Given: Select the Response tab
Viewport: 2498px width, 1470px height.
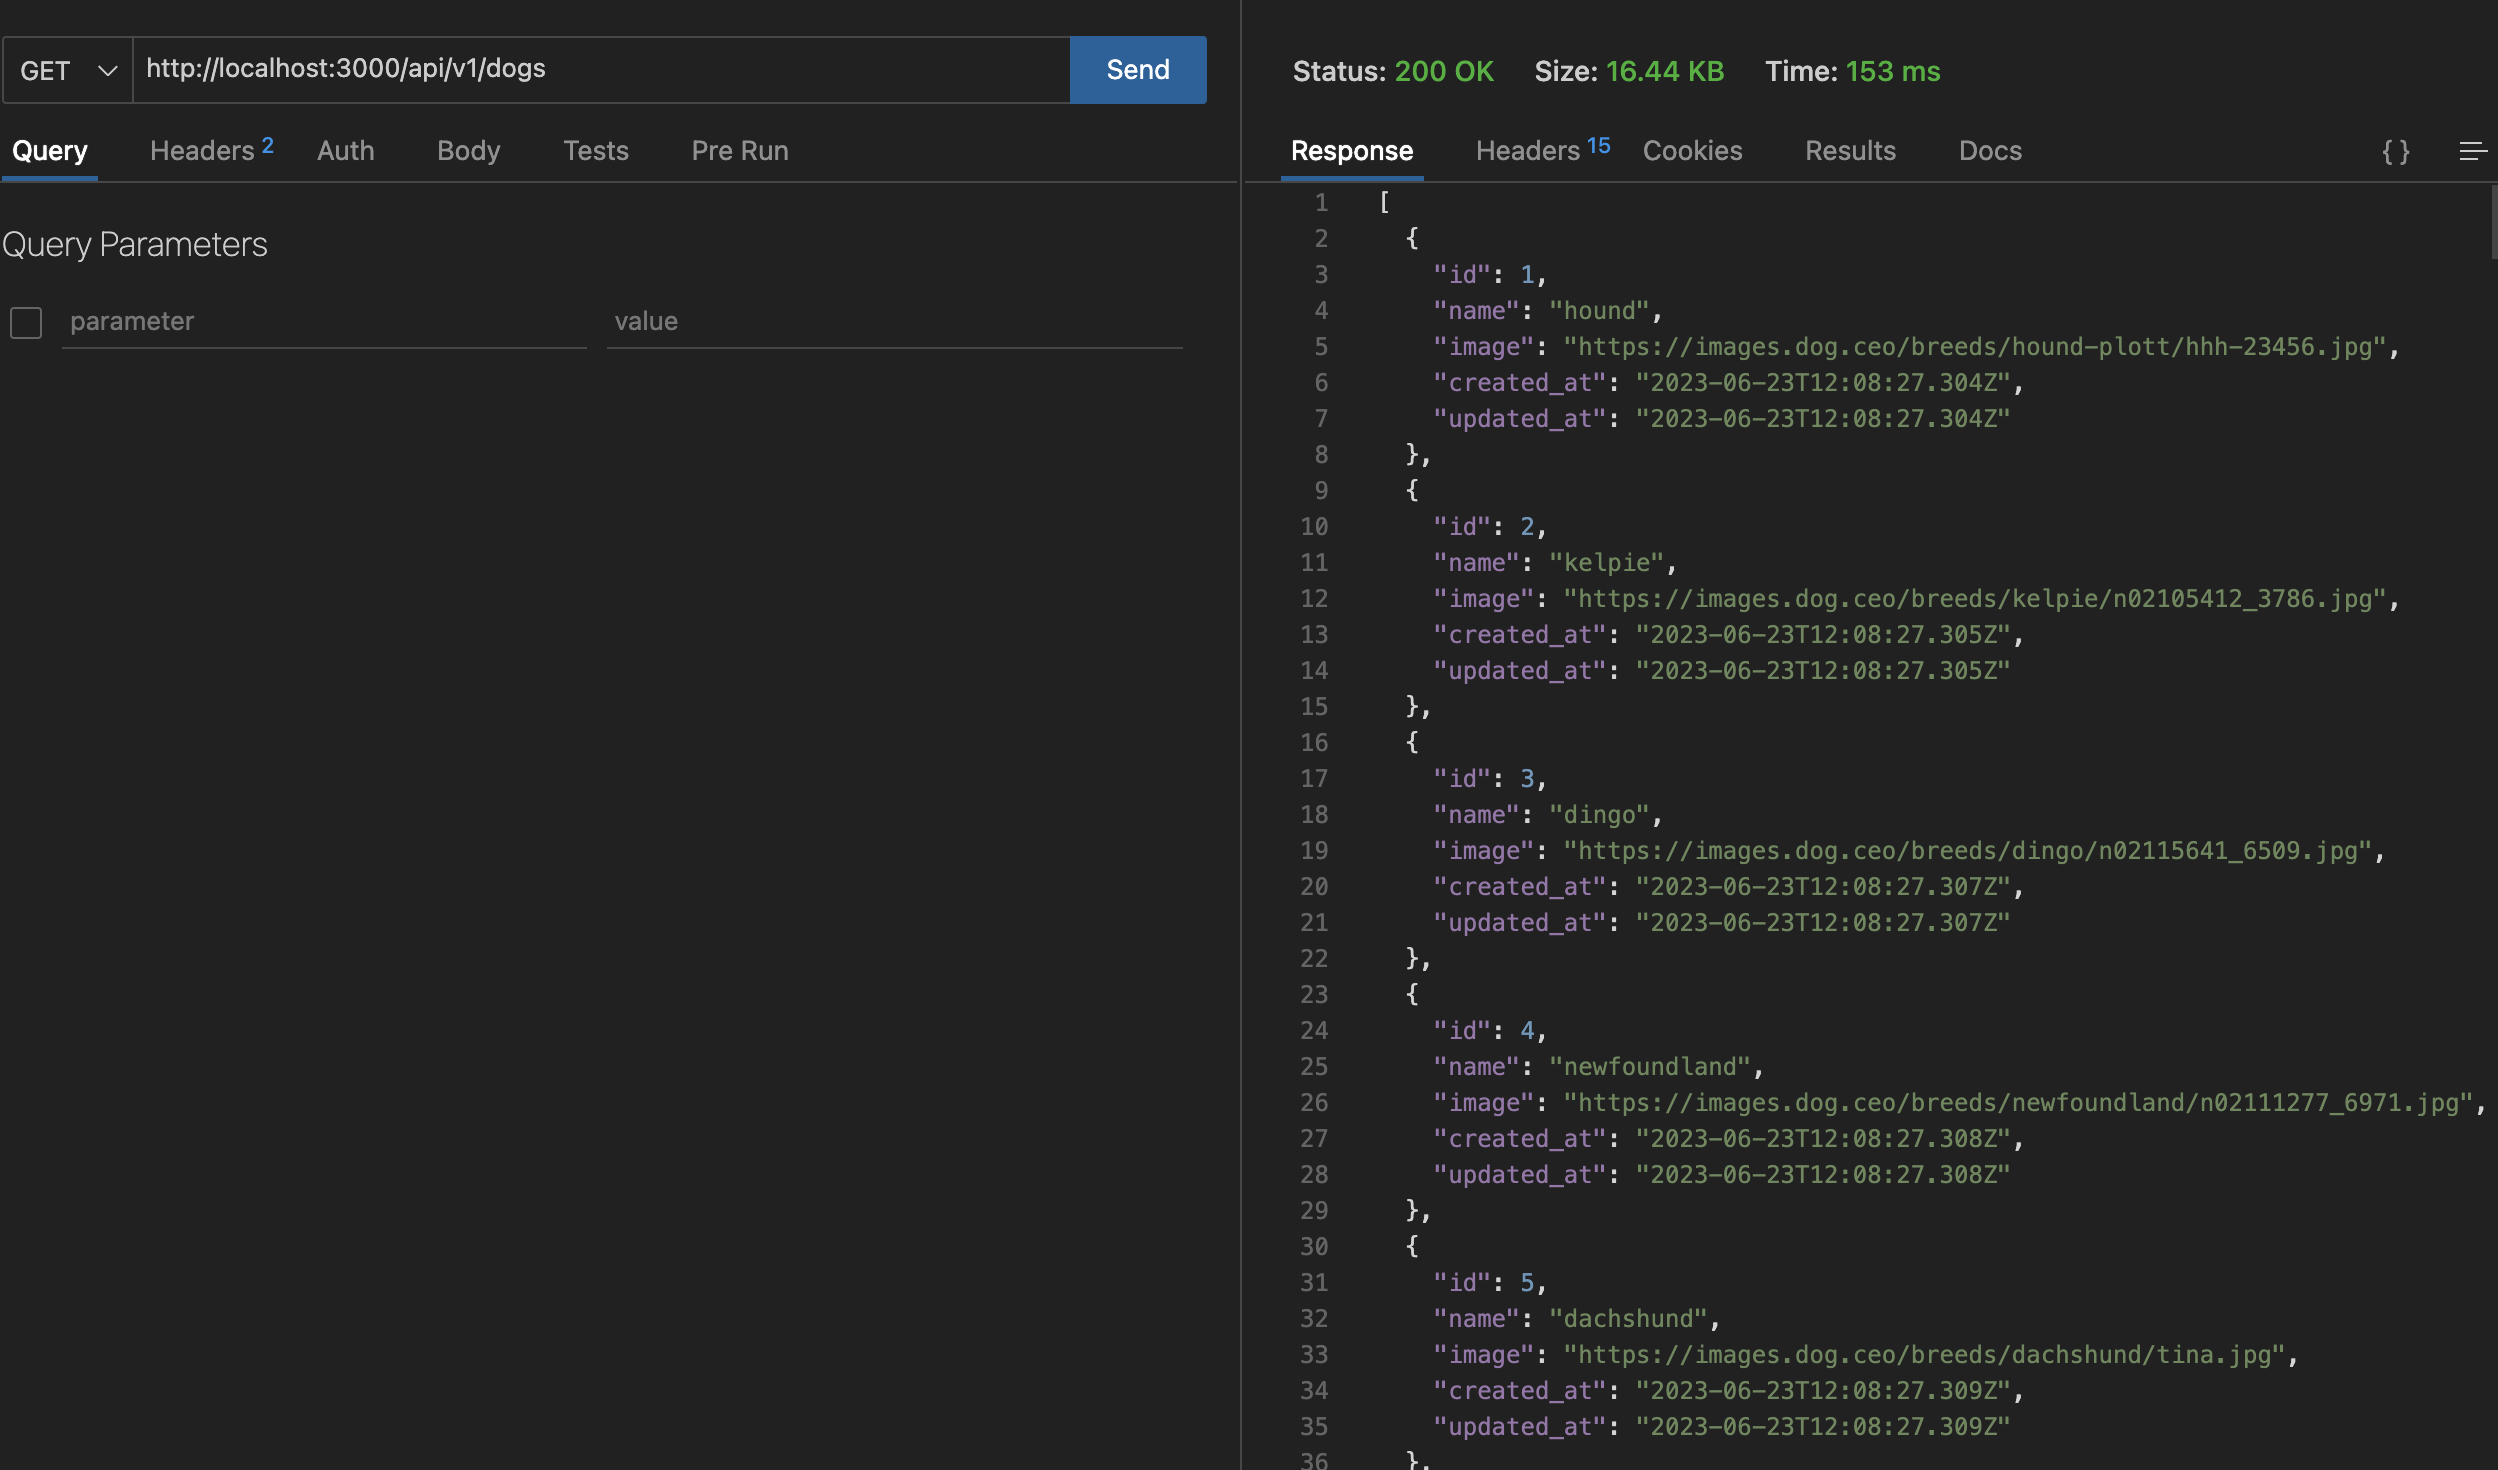Looking at the screenshot, I should [x=1352, y=151].
